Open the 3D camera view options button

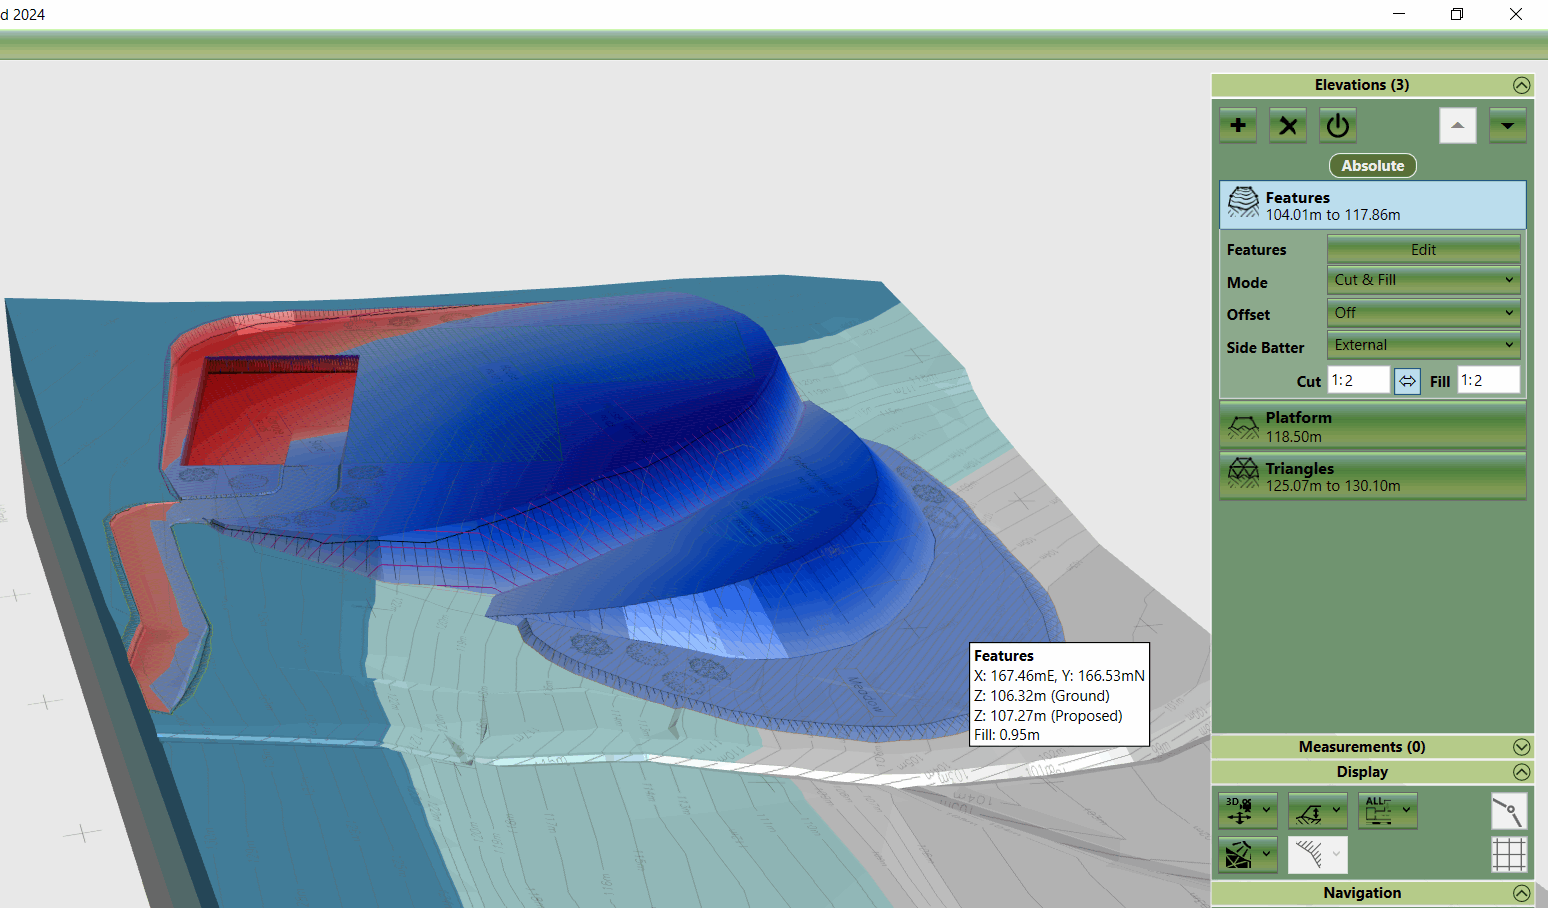point(1247,811)
